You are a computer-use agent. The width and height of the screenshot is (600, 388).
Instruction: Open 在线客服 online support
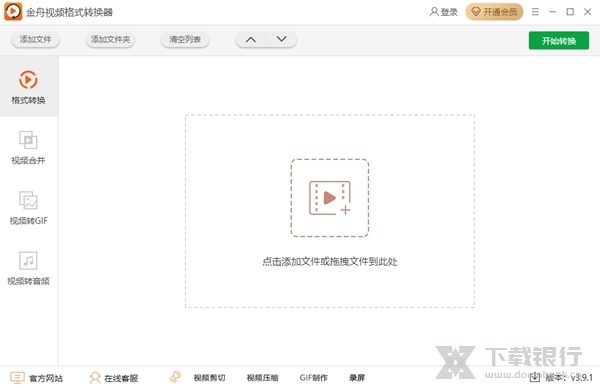(114, 378)
